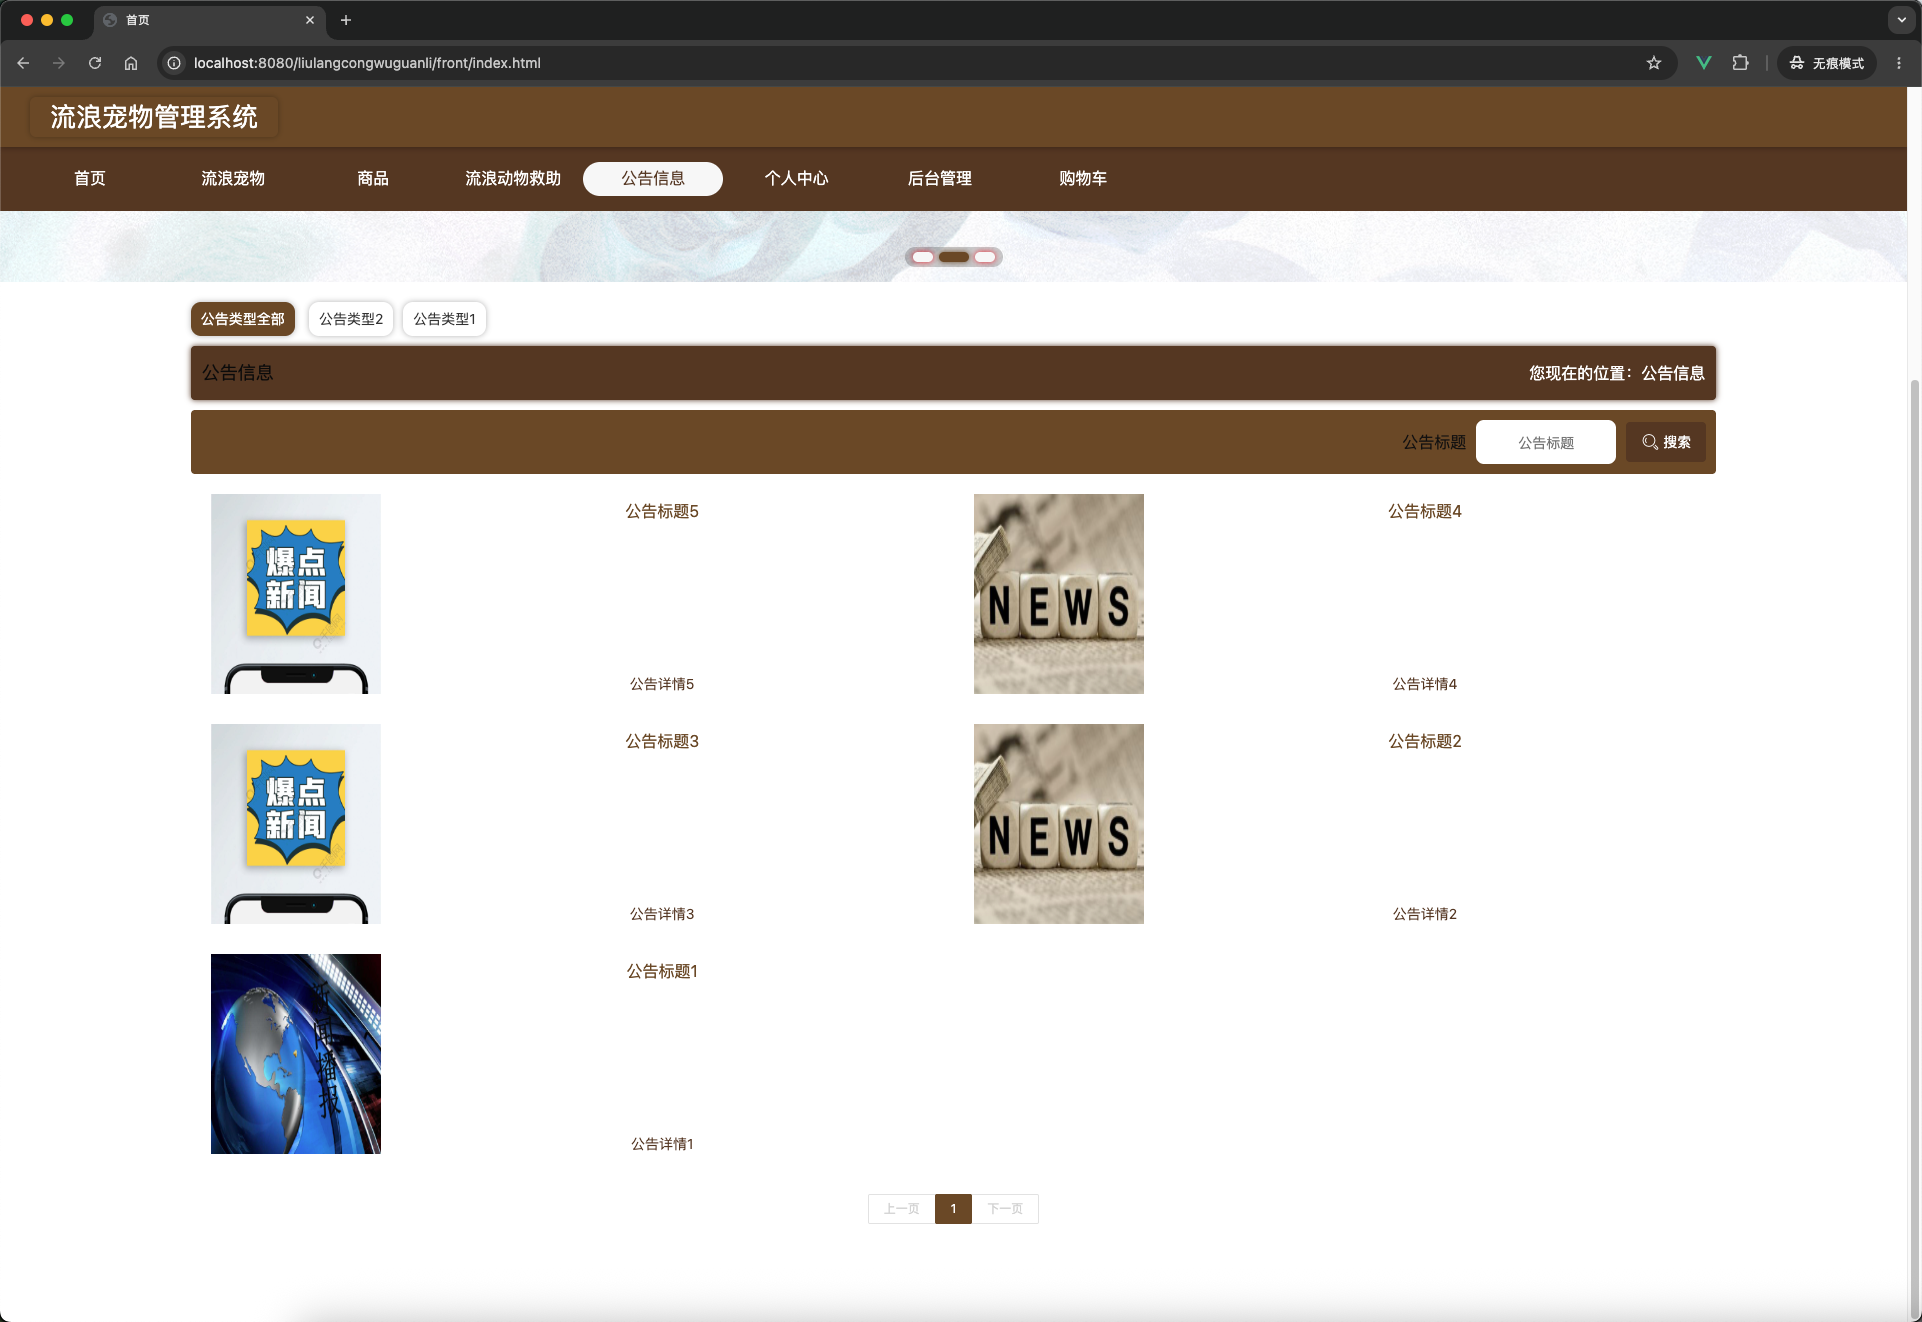
Task: Filter by 公告类型1
Action: point(445,319)
